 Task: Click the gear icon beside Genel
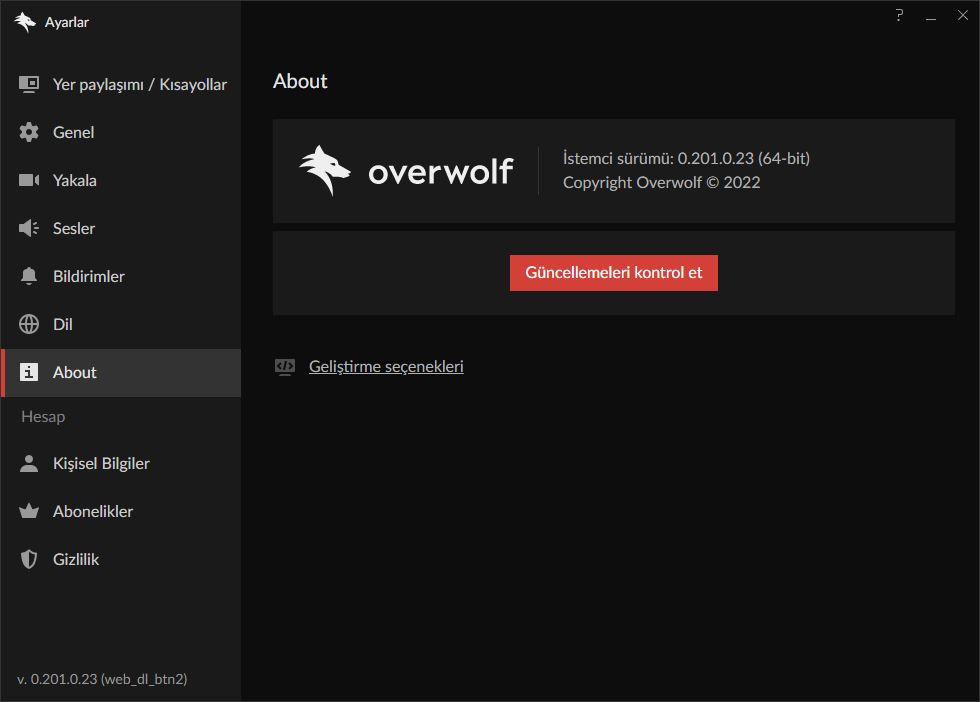[29, 133]
